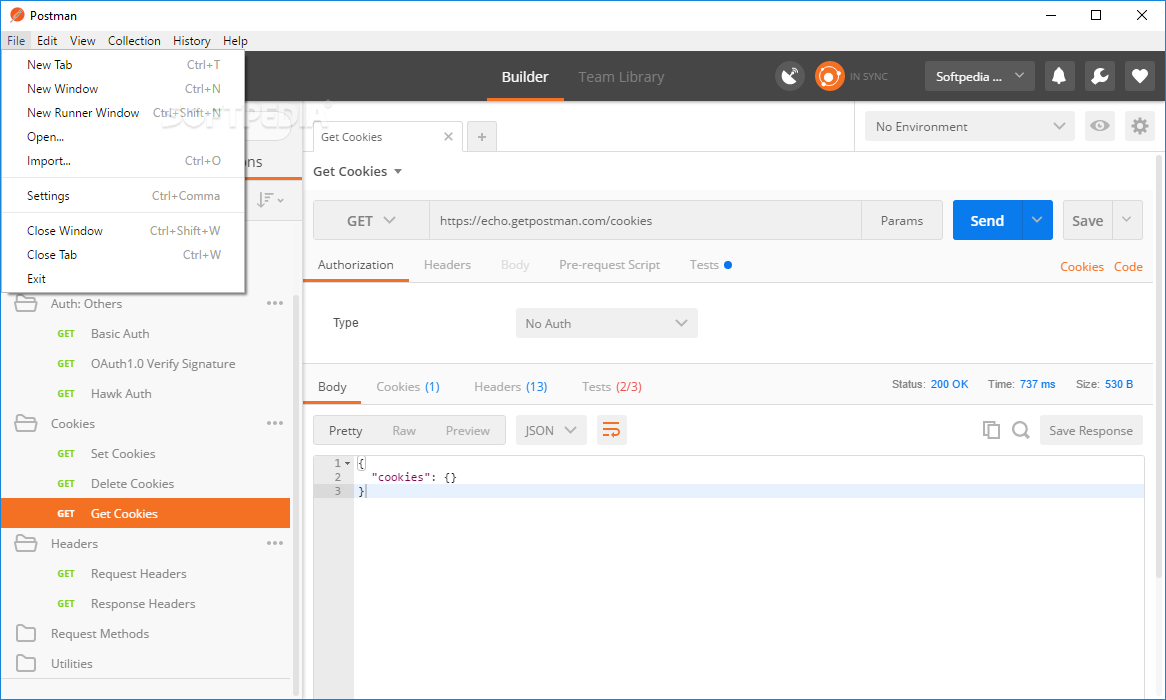Toggle line wrap in response viewer
This screenshot has height=700, width=1166.
coord(611,430)
